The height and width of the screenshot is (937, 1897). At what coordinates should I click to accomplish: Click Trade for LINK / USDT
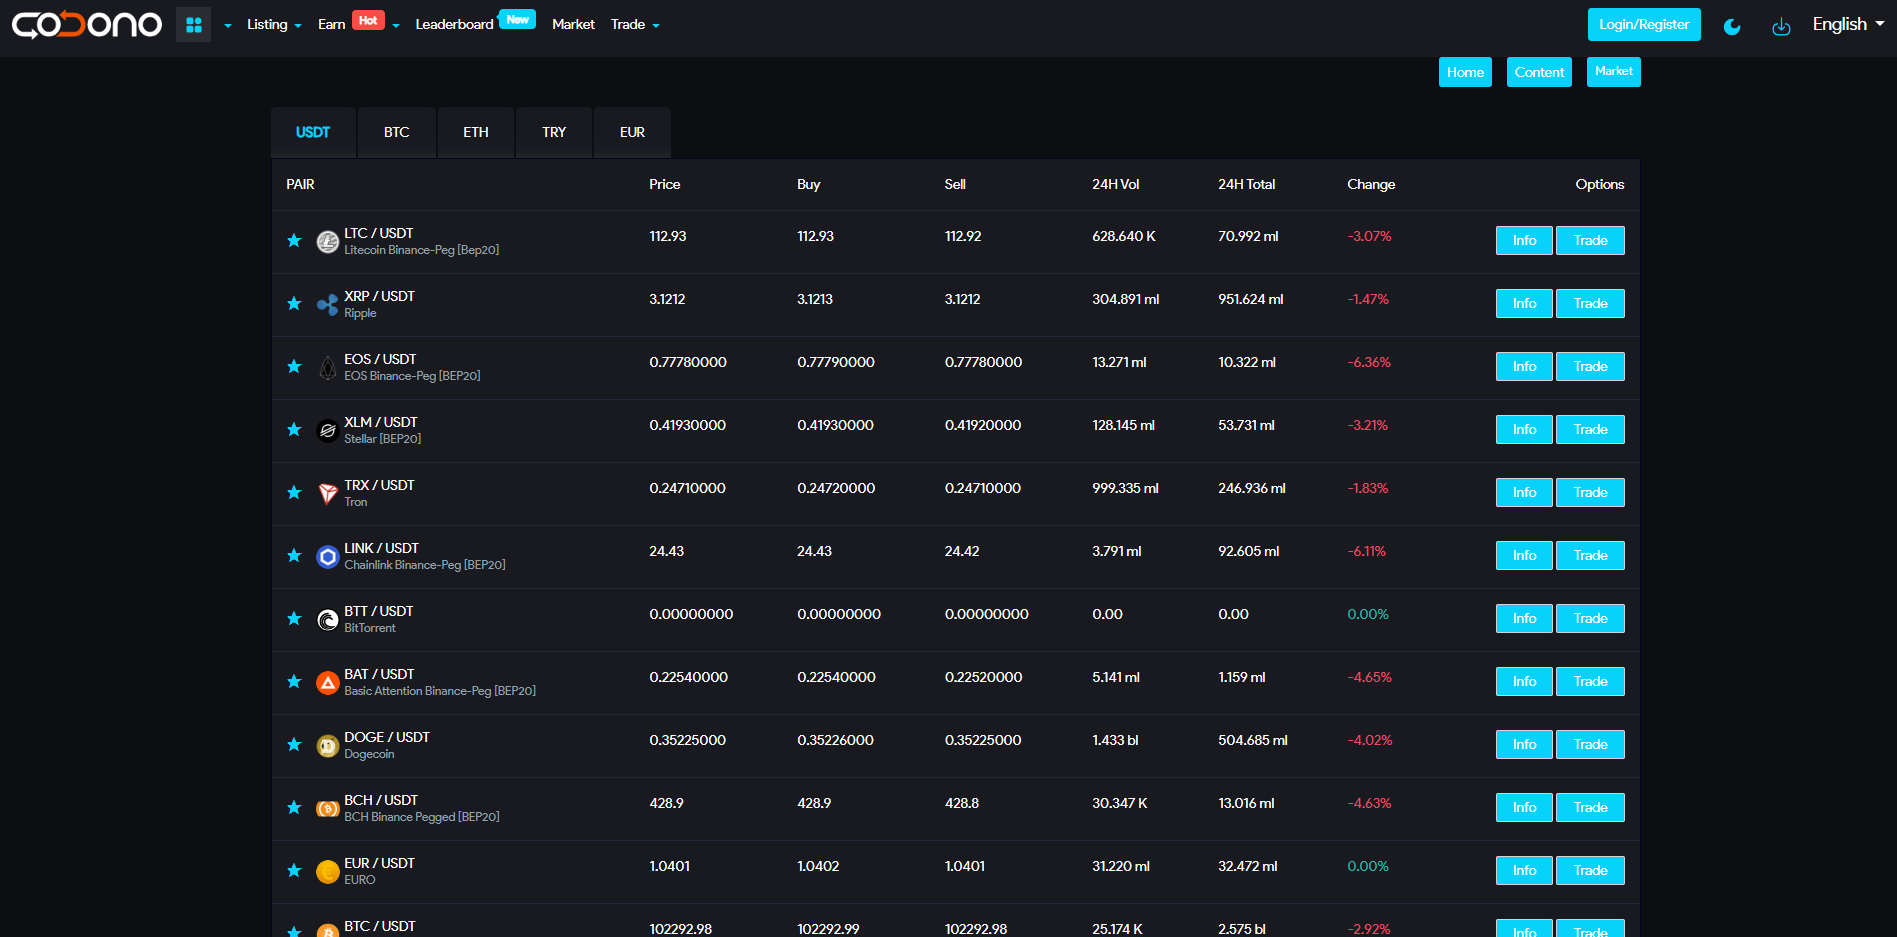click(1590, 555)
